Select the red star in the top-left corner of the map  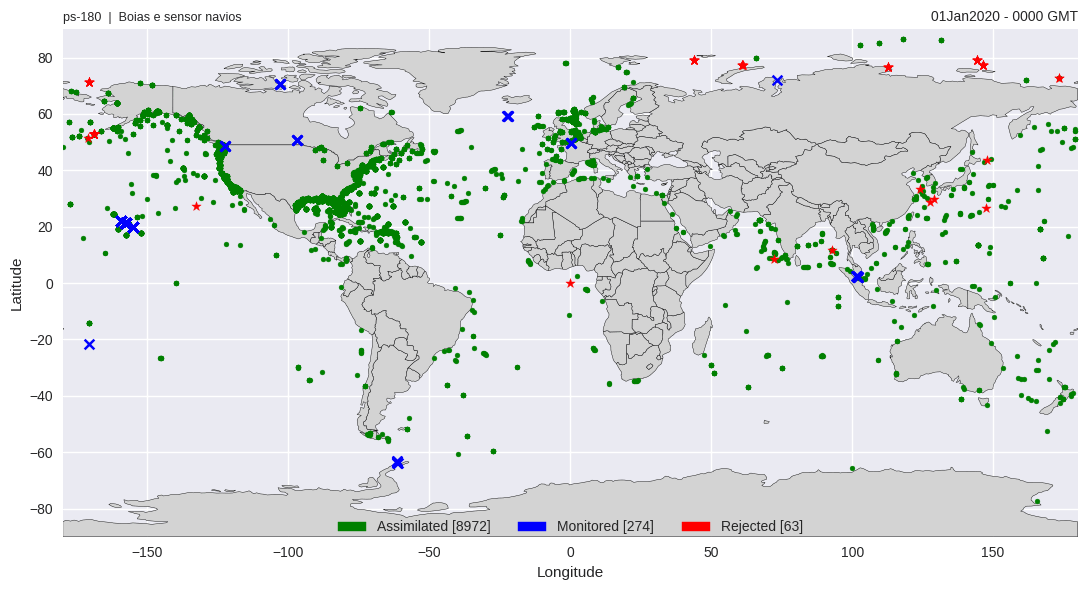(89, 82)
